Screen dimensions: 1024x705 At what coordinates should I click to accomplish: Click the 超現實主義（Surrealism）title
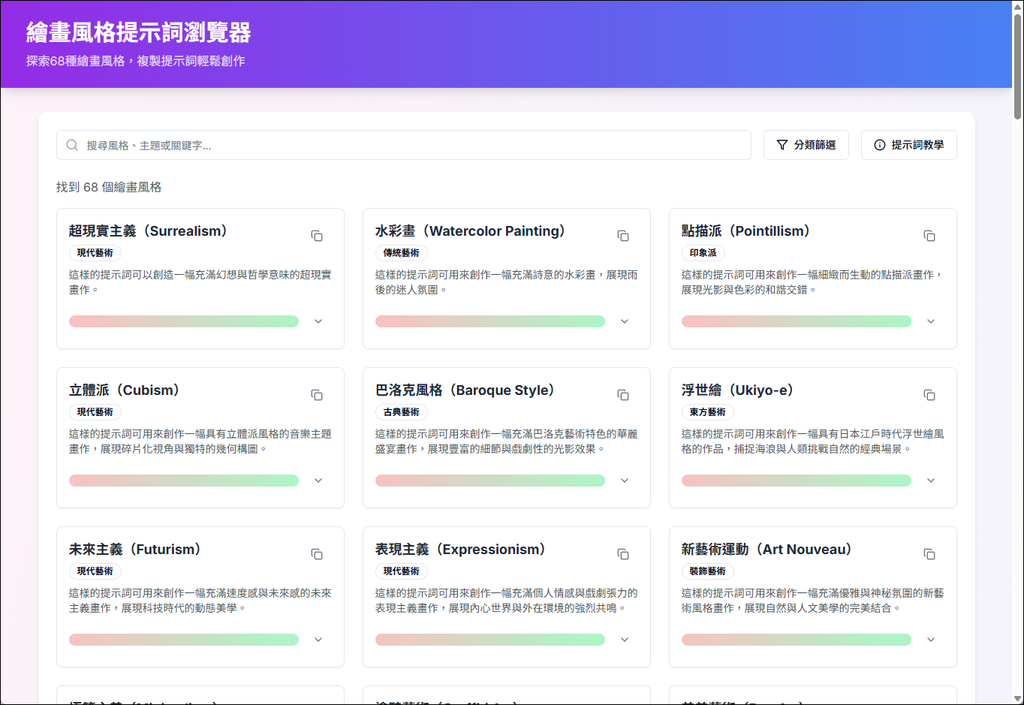pos(148,231)
